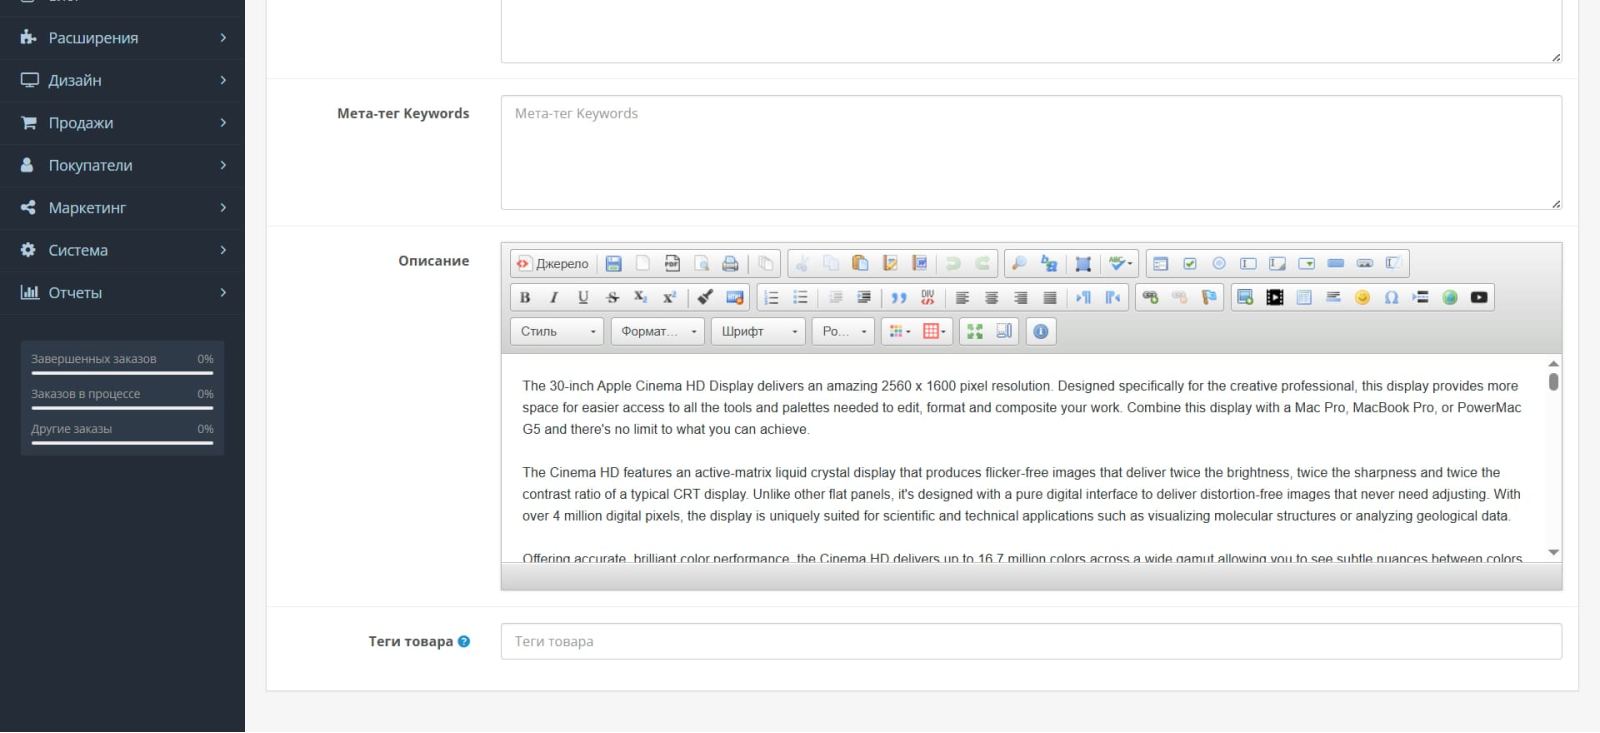Image resolution: width=1600 pixels, height=733 pixels.
Task: Insert an image into description
Action: tap(1245, 298)
